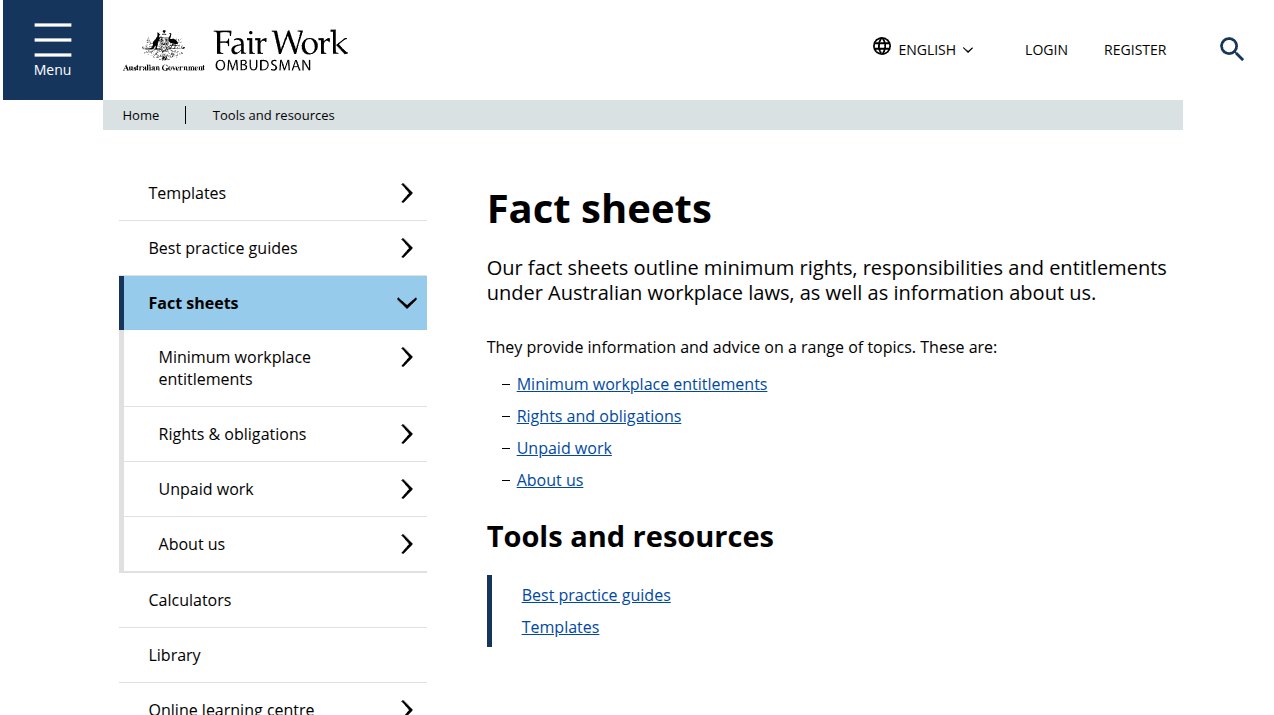This screenshot has width=1274, height=715.
Task: Open the Templates link under Tools and resources
Action: (x=560, y=627)
